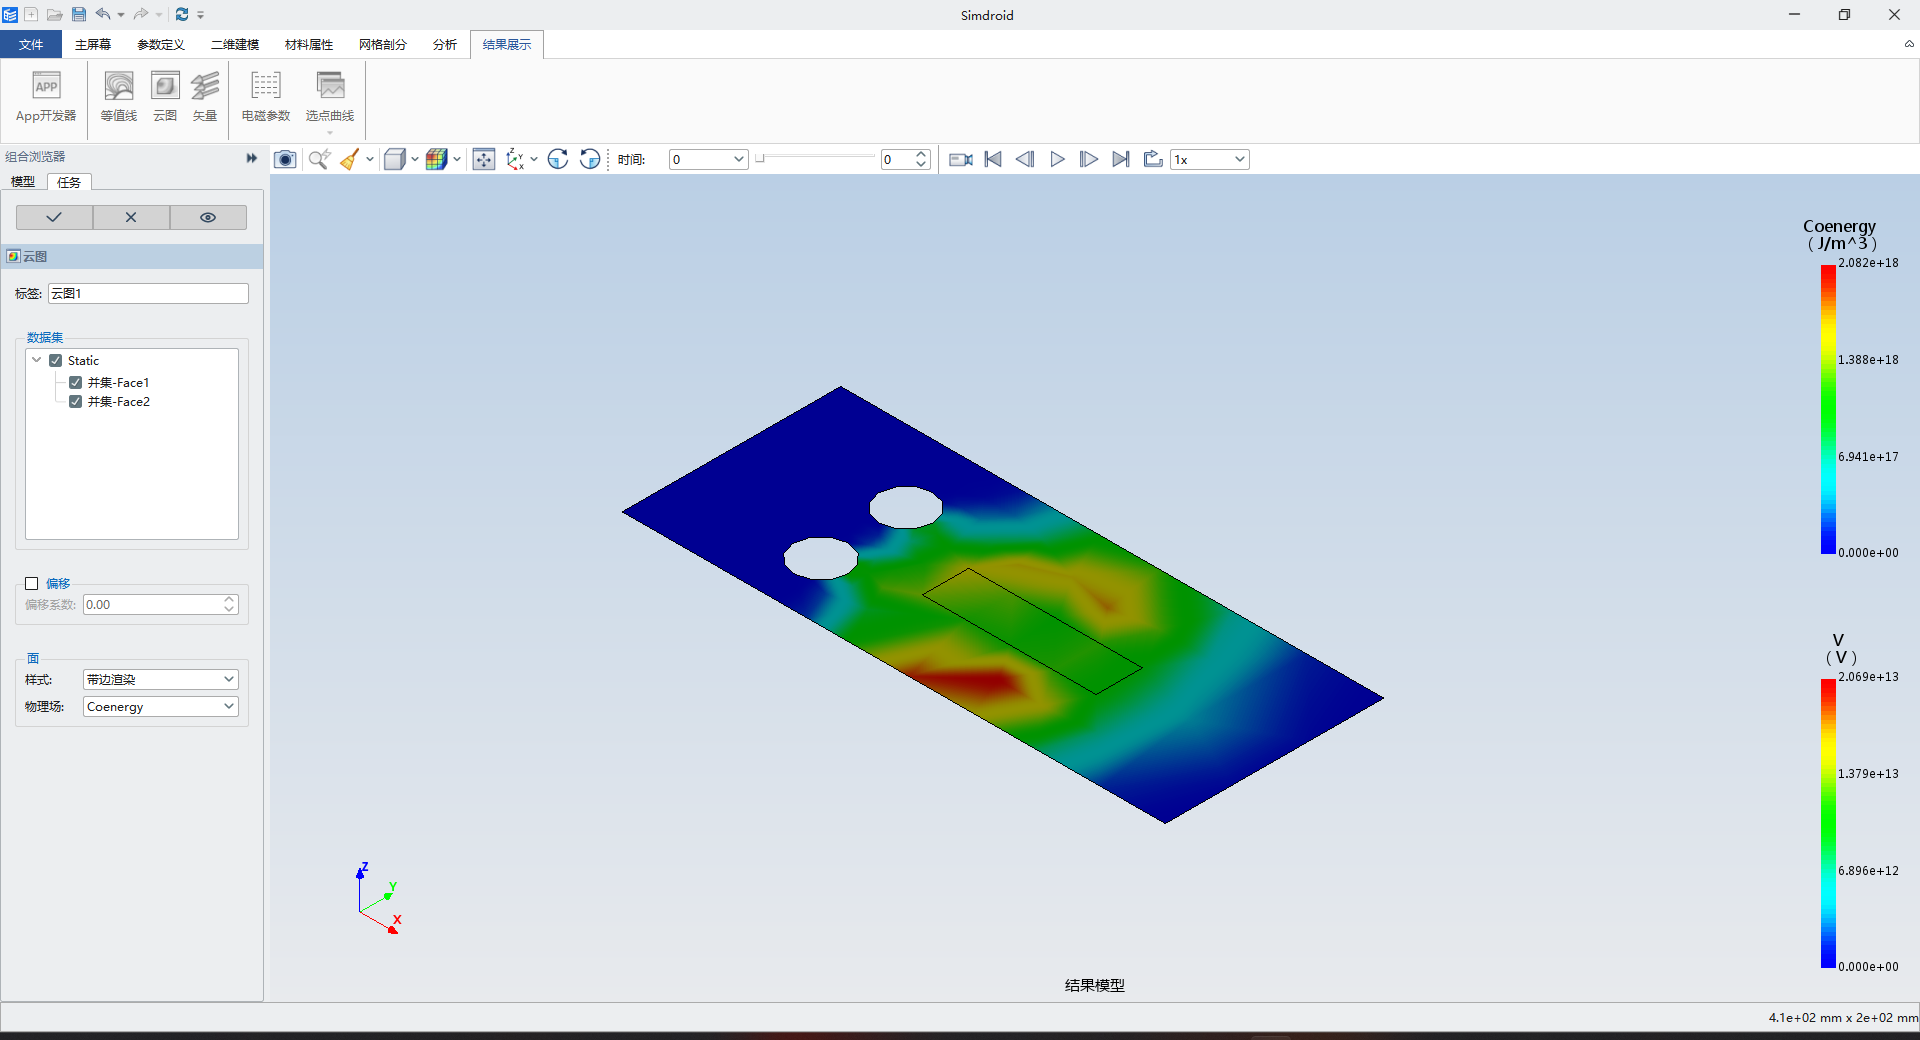Click the loop/export animation icon
The image size is (1920, 1040).
coord(1153,159)
